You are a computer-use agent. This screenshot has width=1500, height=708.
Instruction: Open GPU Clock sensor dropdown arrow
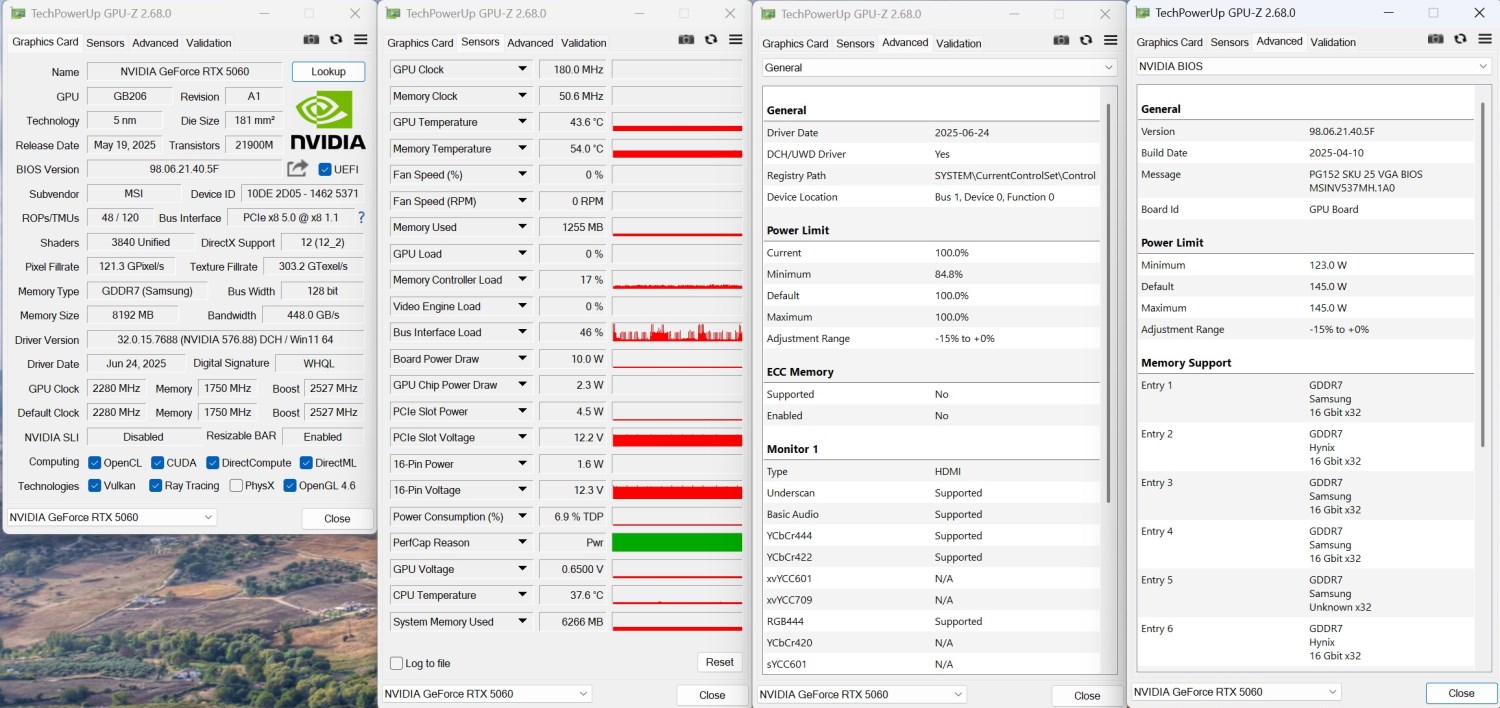pyautogui.click(x=522, y=69)
